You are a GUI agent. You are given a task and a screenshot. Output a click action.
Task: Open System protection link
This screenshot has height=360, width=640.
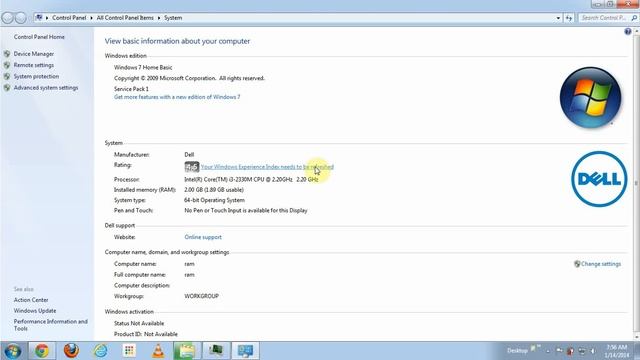pyautogui.click(x=36, y=76)
